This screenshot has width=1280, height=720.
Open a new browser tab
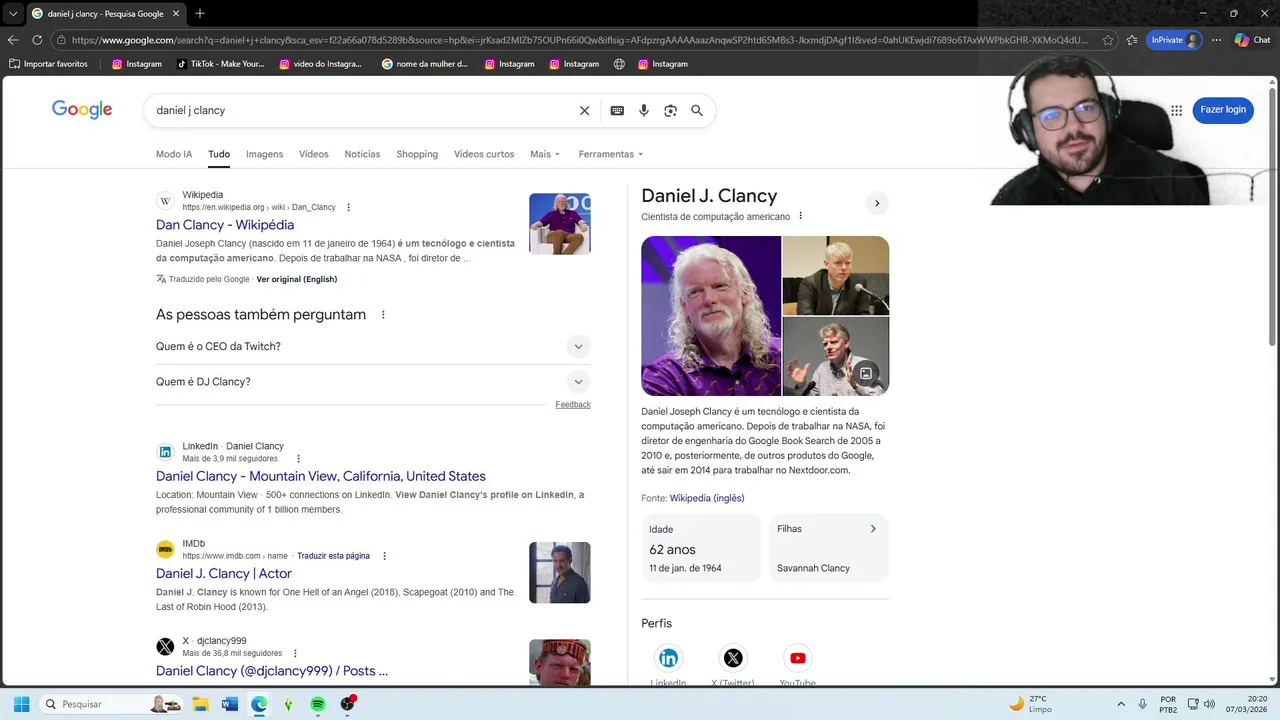pos(200,13)
